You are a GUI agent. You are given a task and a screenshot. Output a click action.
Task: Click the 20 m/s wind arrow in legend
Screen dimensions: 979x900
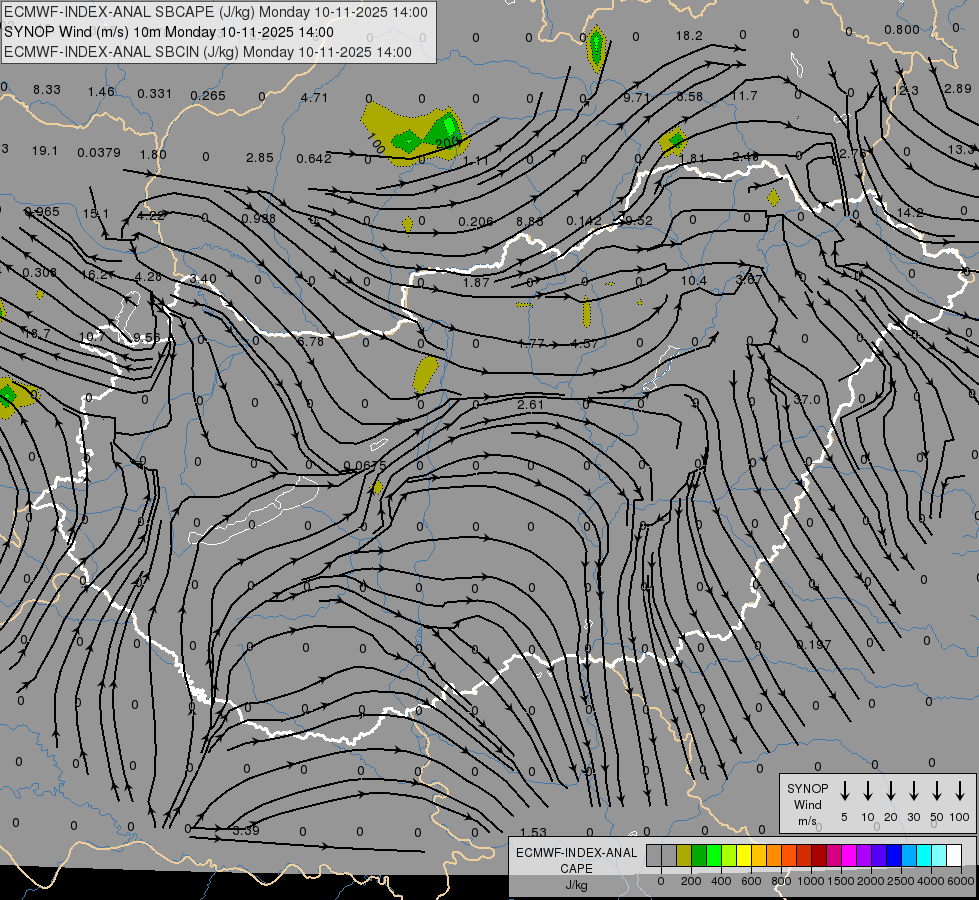[x=891, y=791]
